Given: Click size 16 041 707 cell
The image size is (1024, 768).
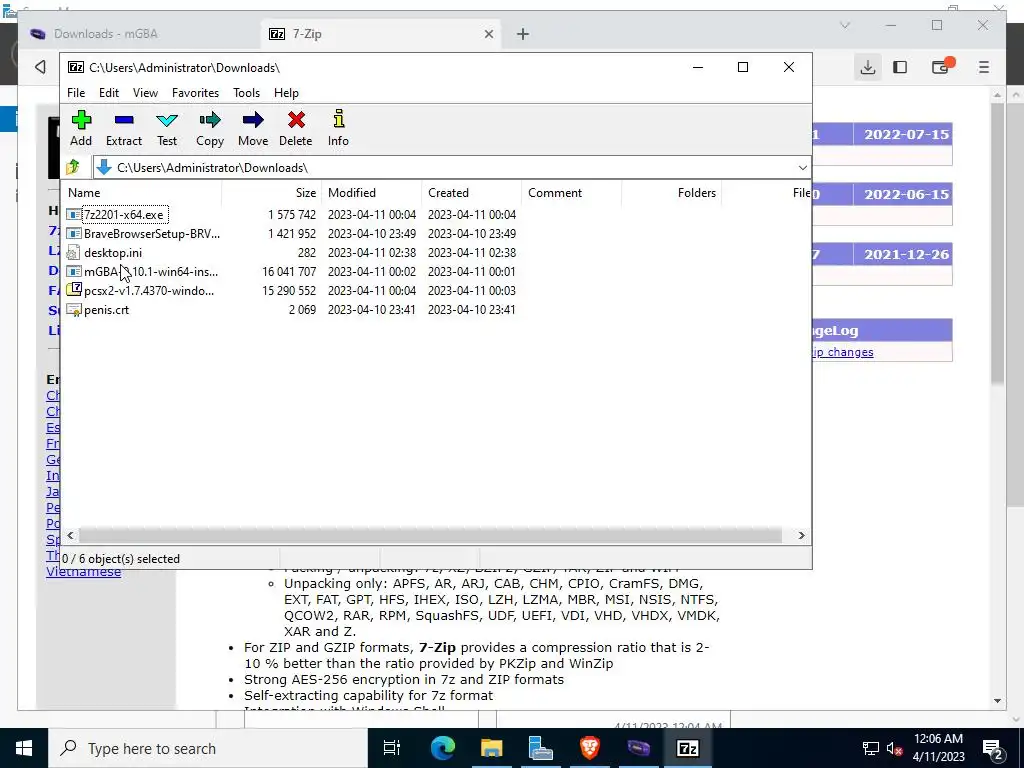Looking at the screenshot, I should [x=289, y=272].
